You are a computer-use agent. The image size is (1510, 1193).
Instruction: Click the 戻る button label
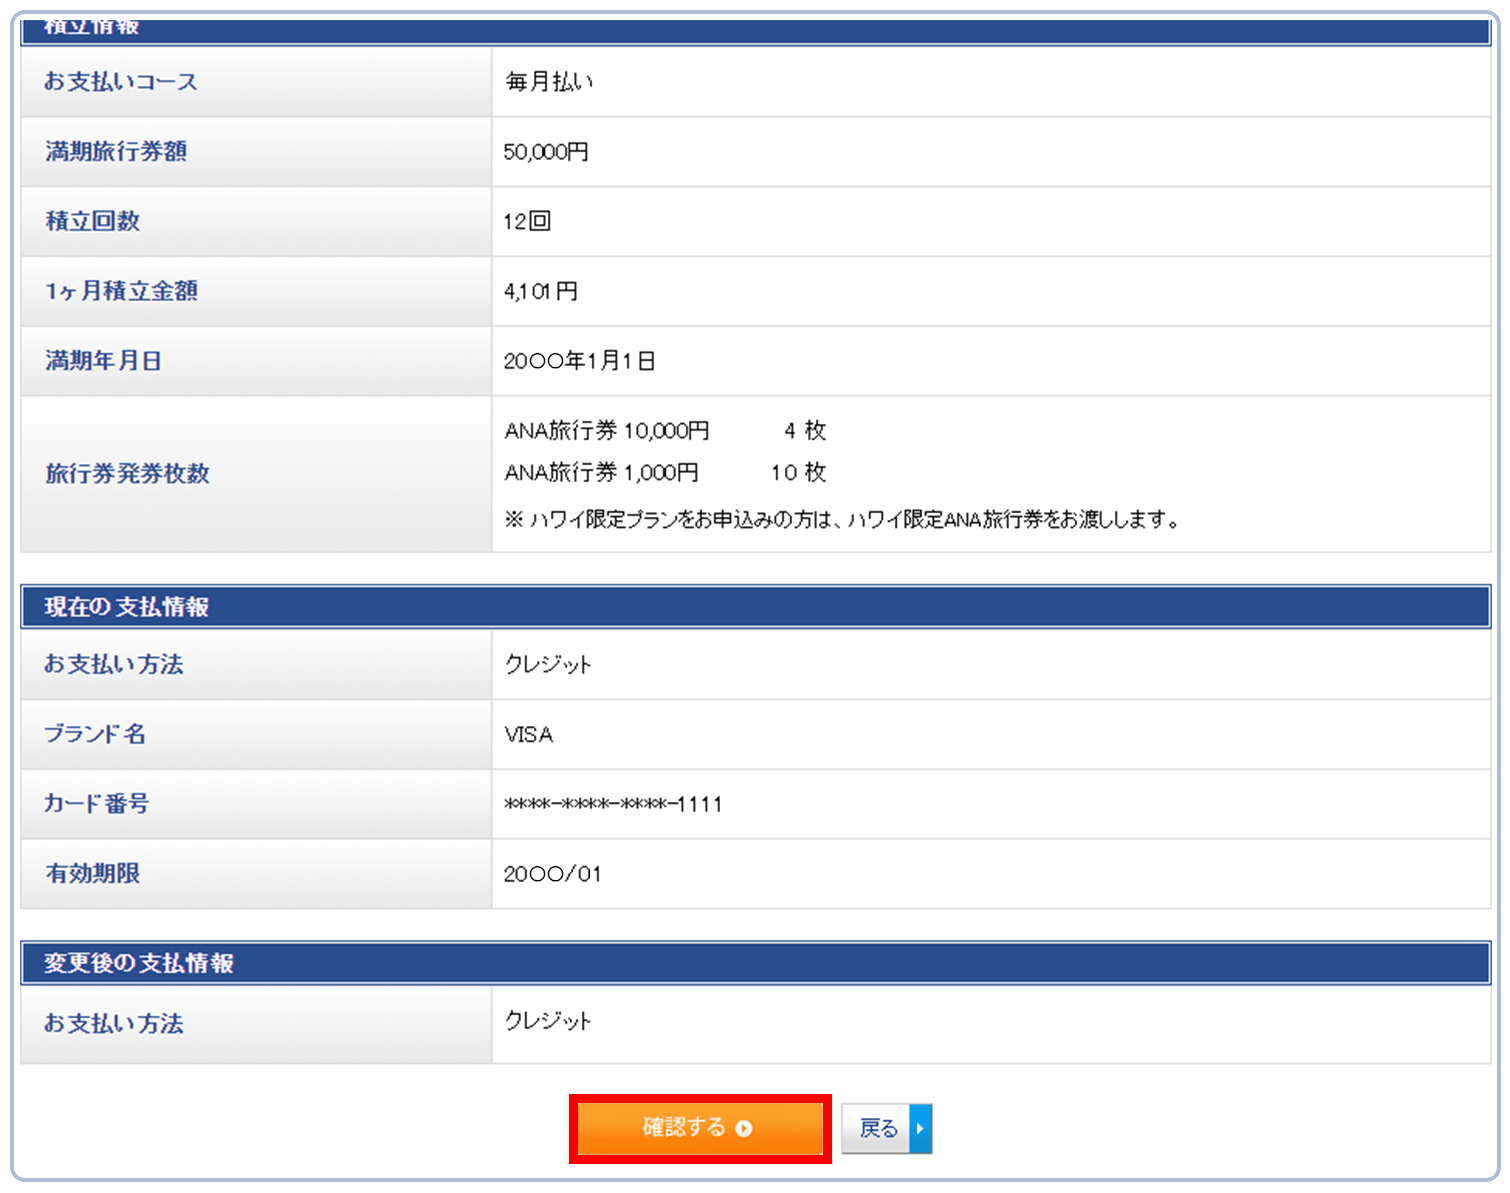(877, 1128)
